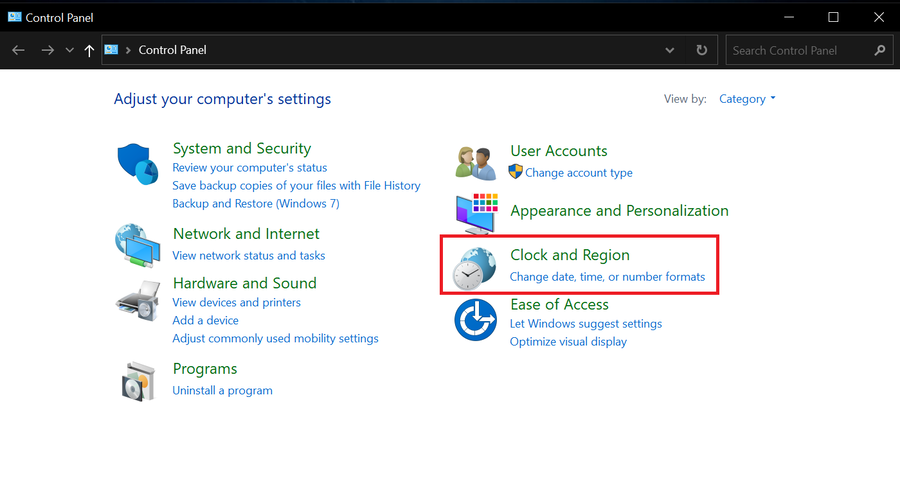Image resolution: width=900 pixels, height=483 pixels.
Task: Click Let Windows suggest settings
Action: click(585, 324)
